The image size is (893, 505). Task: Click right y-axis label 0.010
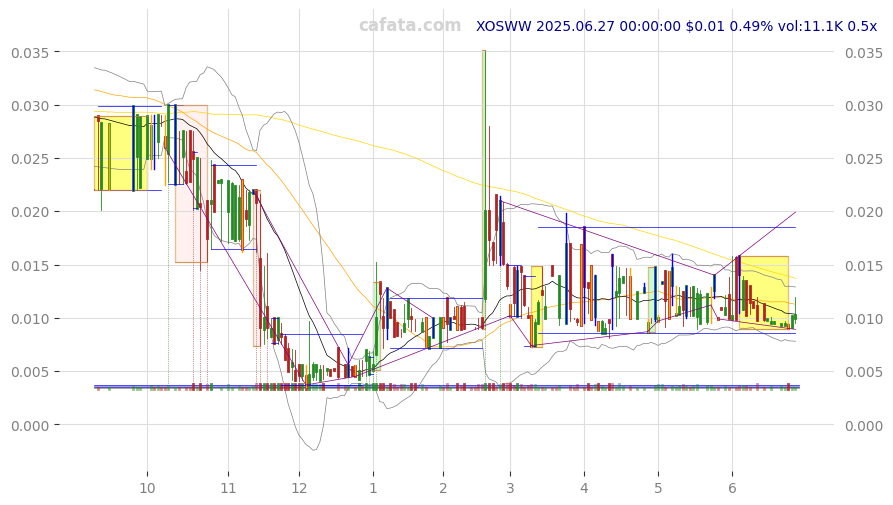[x=863, y=319]
